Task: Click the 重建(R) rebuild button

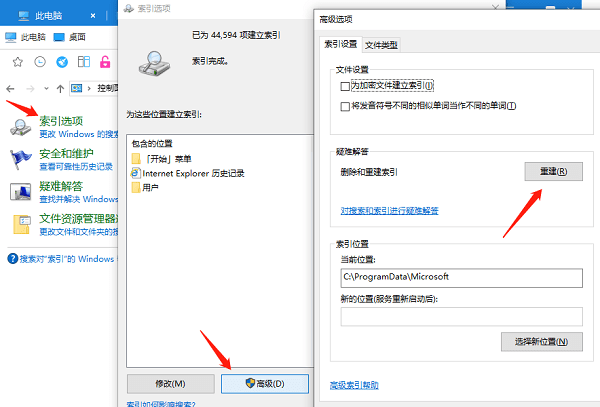Action: tap(547, 172)
